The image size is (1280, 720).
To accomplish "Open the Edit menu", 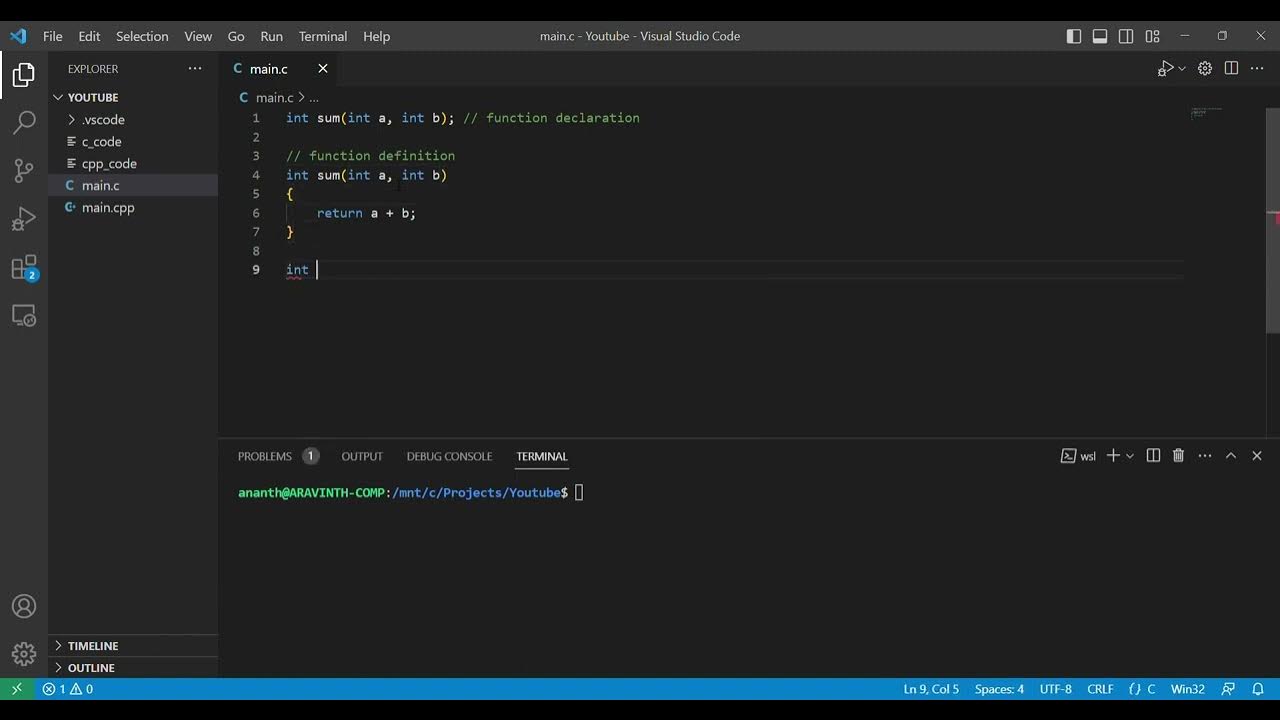I will coord(89,36).
